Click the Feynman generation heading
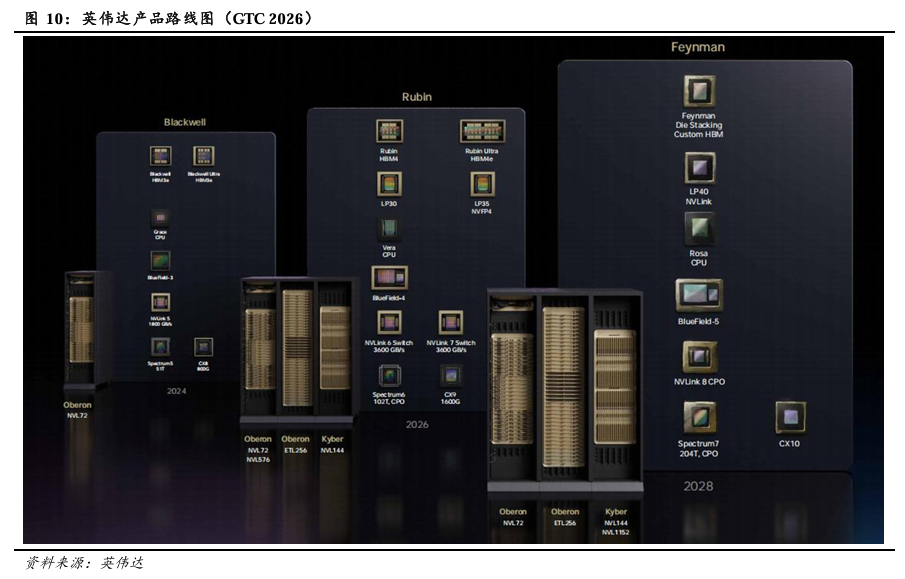 click(698, 47)
